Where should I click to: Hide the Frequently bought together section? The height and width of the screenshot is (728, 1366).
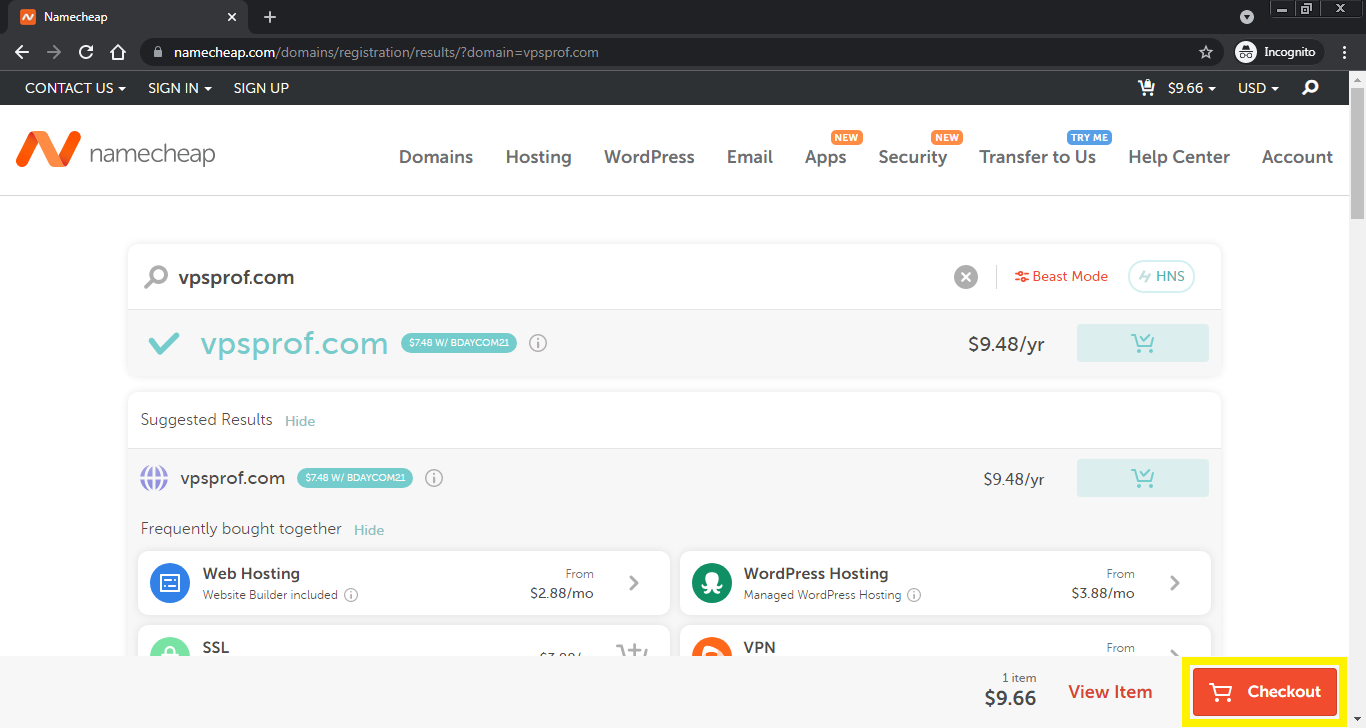click(x=369, y=530)
